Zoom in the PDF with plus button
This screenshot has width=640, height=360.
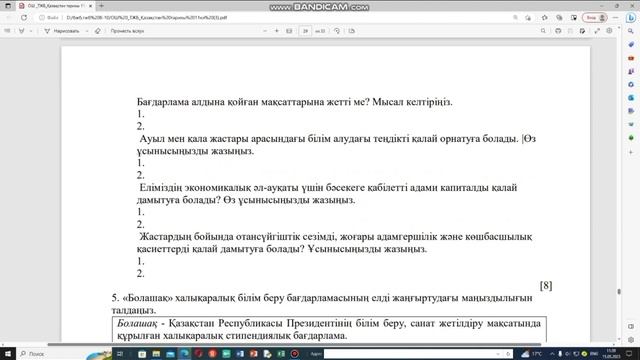[277, 31]
